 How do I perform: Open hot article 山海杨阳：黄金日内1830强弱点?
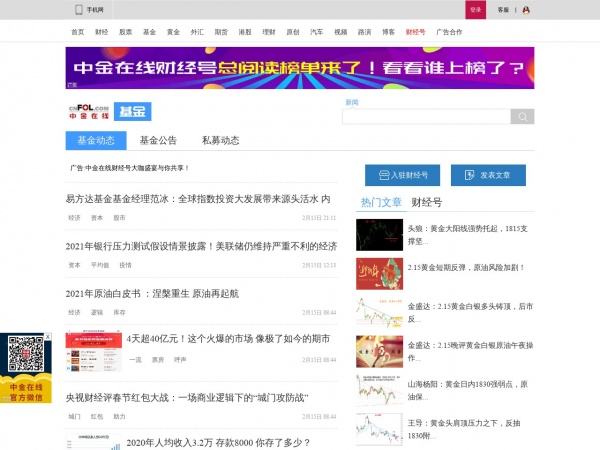click(468, 390)
